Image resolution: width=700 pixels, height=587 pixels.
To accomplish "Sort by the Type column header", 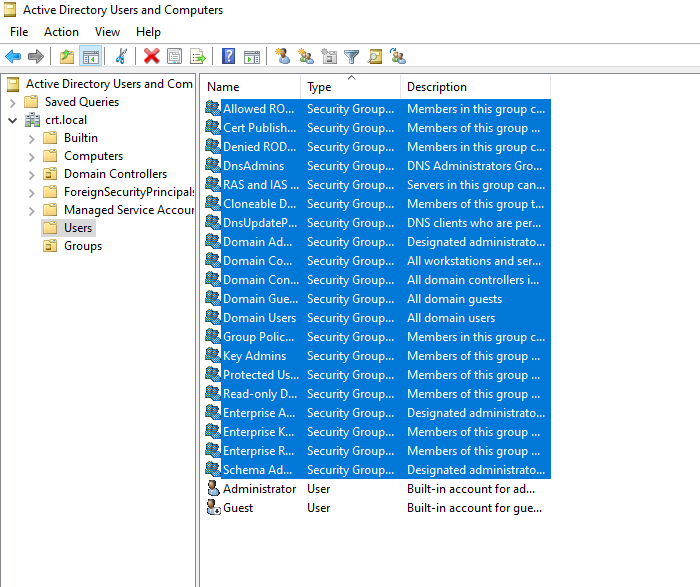I will point(351,87).
